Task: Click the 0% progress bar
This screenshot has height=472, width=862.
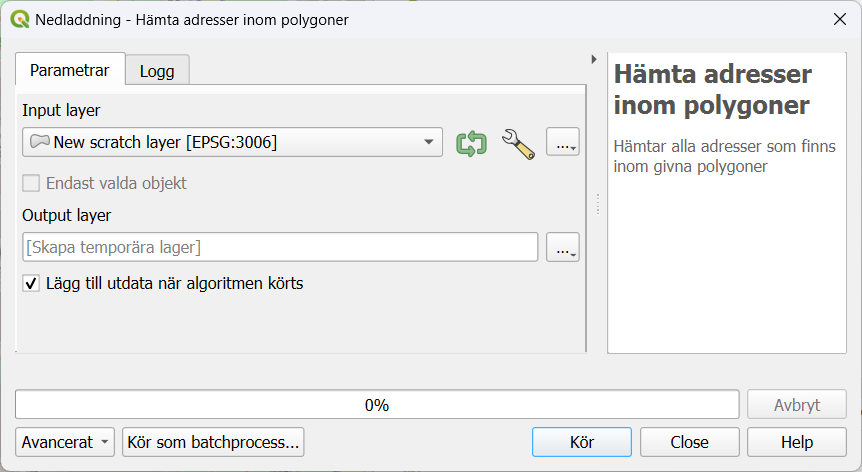Action: point(377,405)
